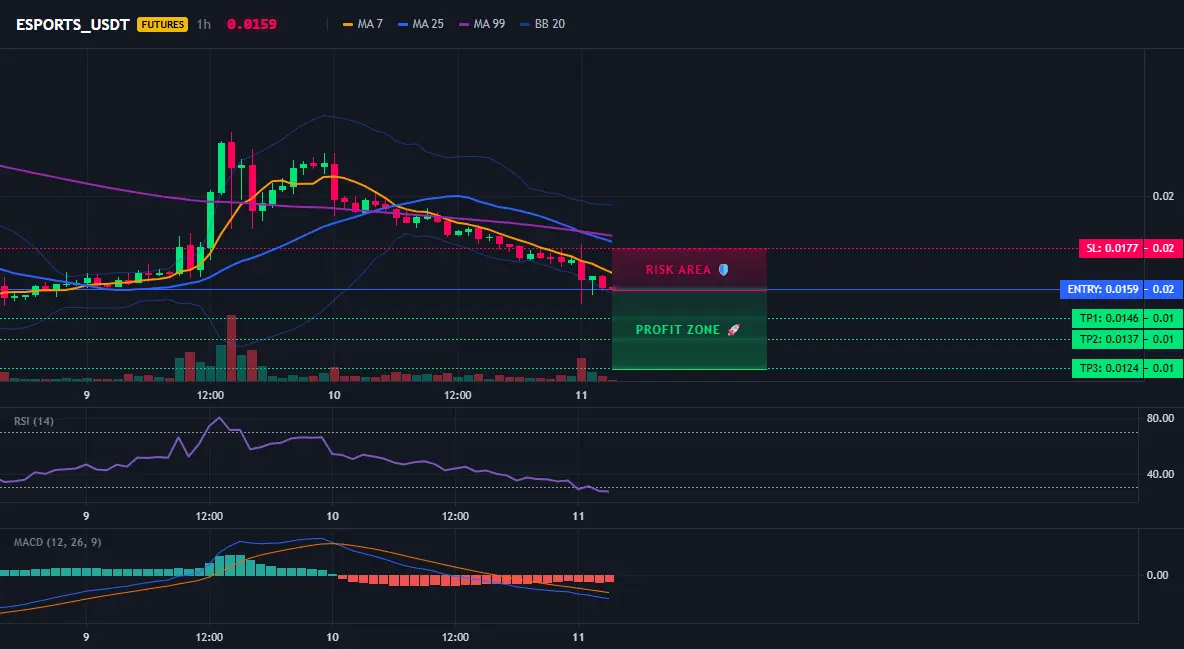Screen dimensions: 1184x649
Task: Toggle the MA 99 legend entry
Action: [x=482, y=24]
